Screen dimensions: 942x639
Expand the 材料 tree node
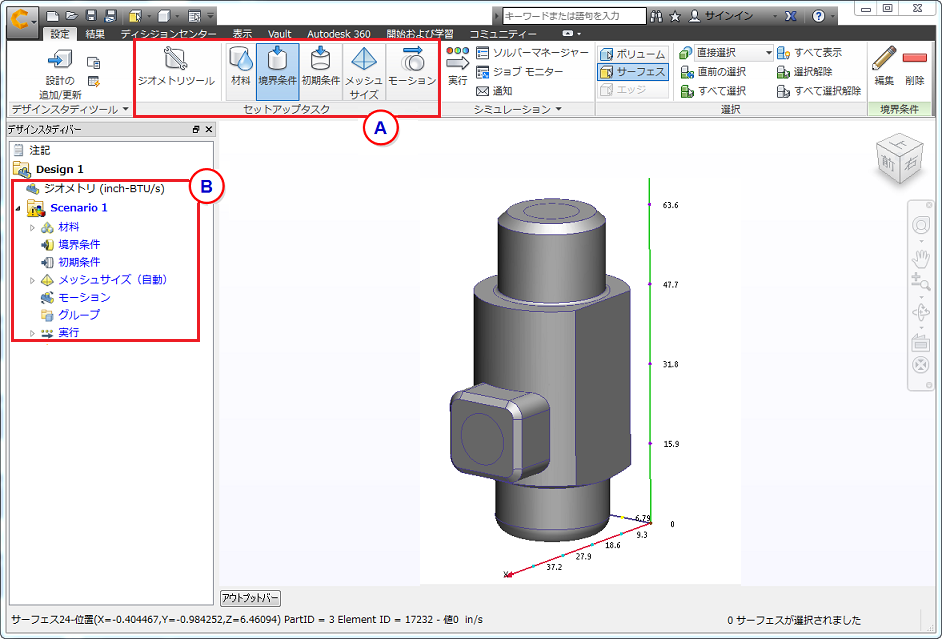tap(32, 228)
